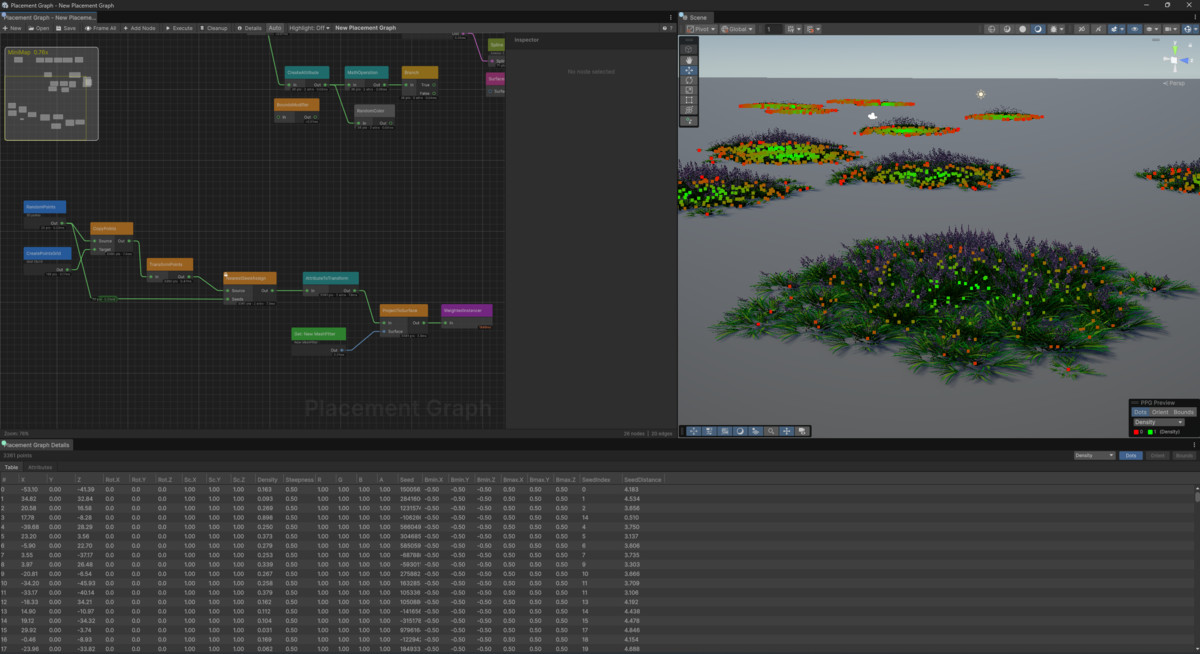1200x654 pixels.
Task: Click the Density column header
Action: click(x=267, y=480)
